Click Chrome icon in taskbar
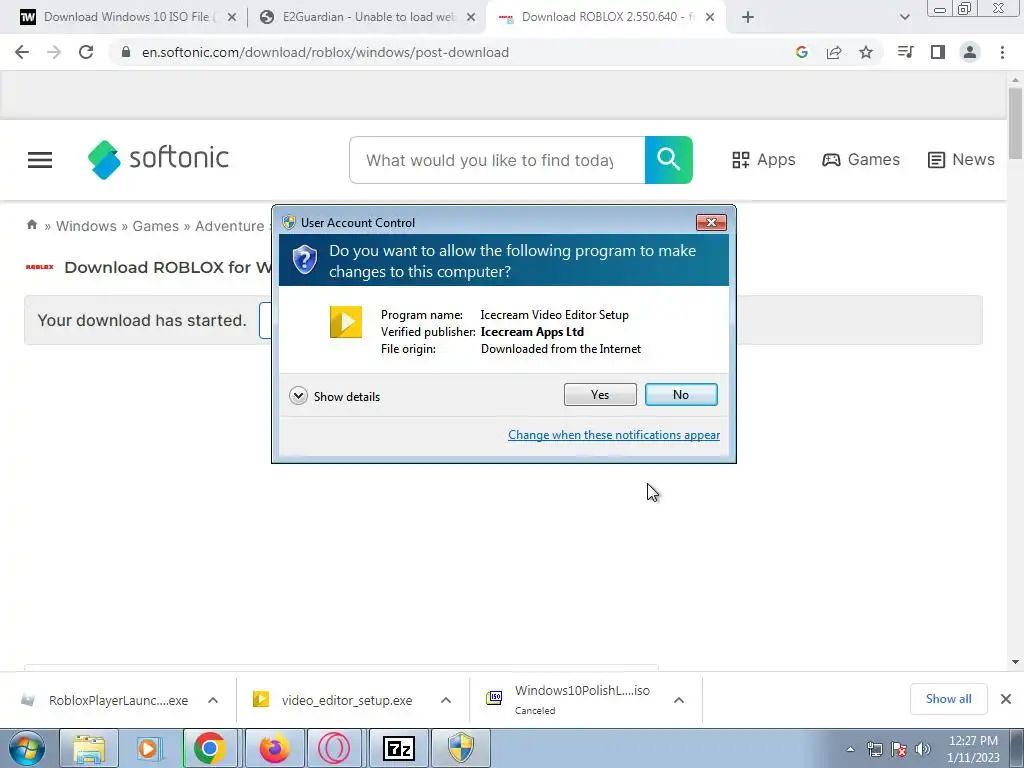 click(210, 748)
